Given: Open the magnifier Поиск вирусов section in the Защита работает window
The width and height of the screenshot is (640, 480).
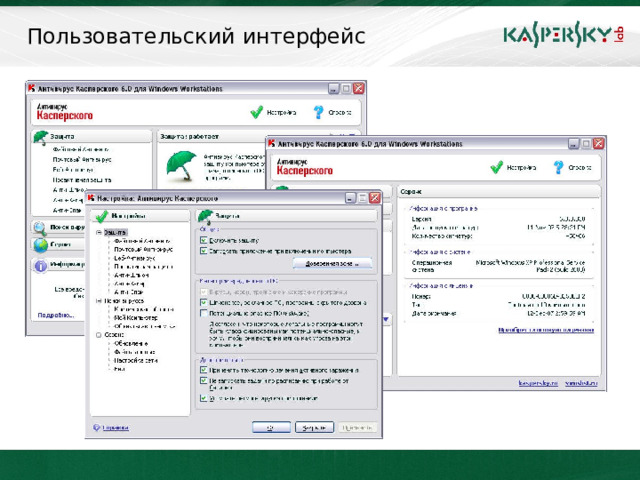Looking at the screenshot, I should pos(59,227).
